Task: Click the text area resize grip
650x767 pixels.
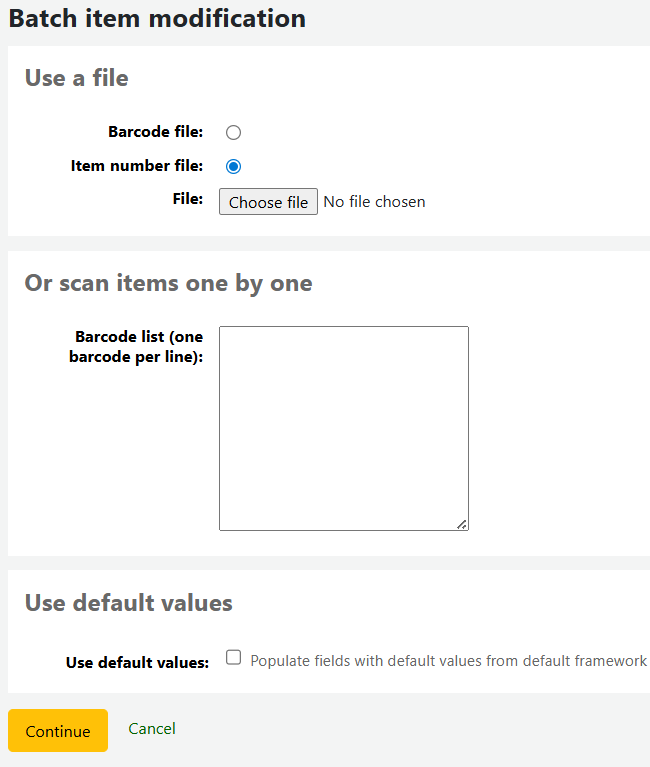Action: pyautogui.click(x=462, y=524)
